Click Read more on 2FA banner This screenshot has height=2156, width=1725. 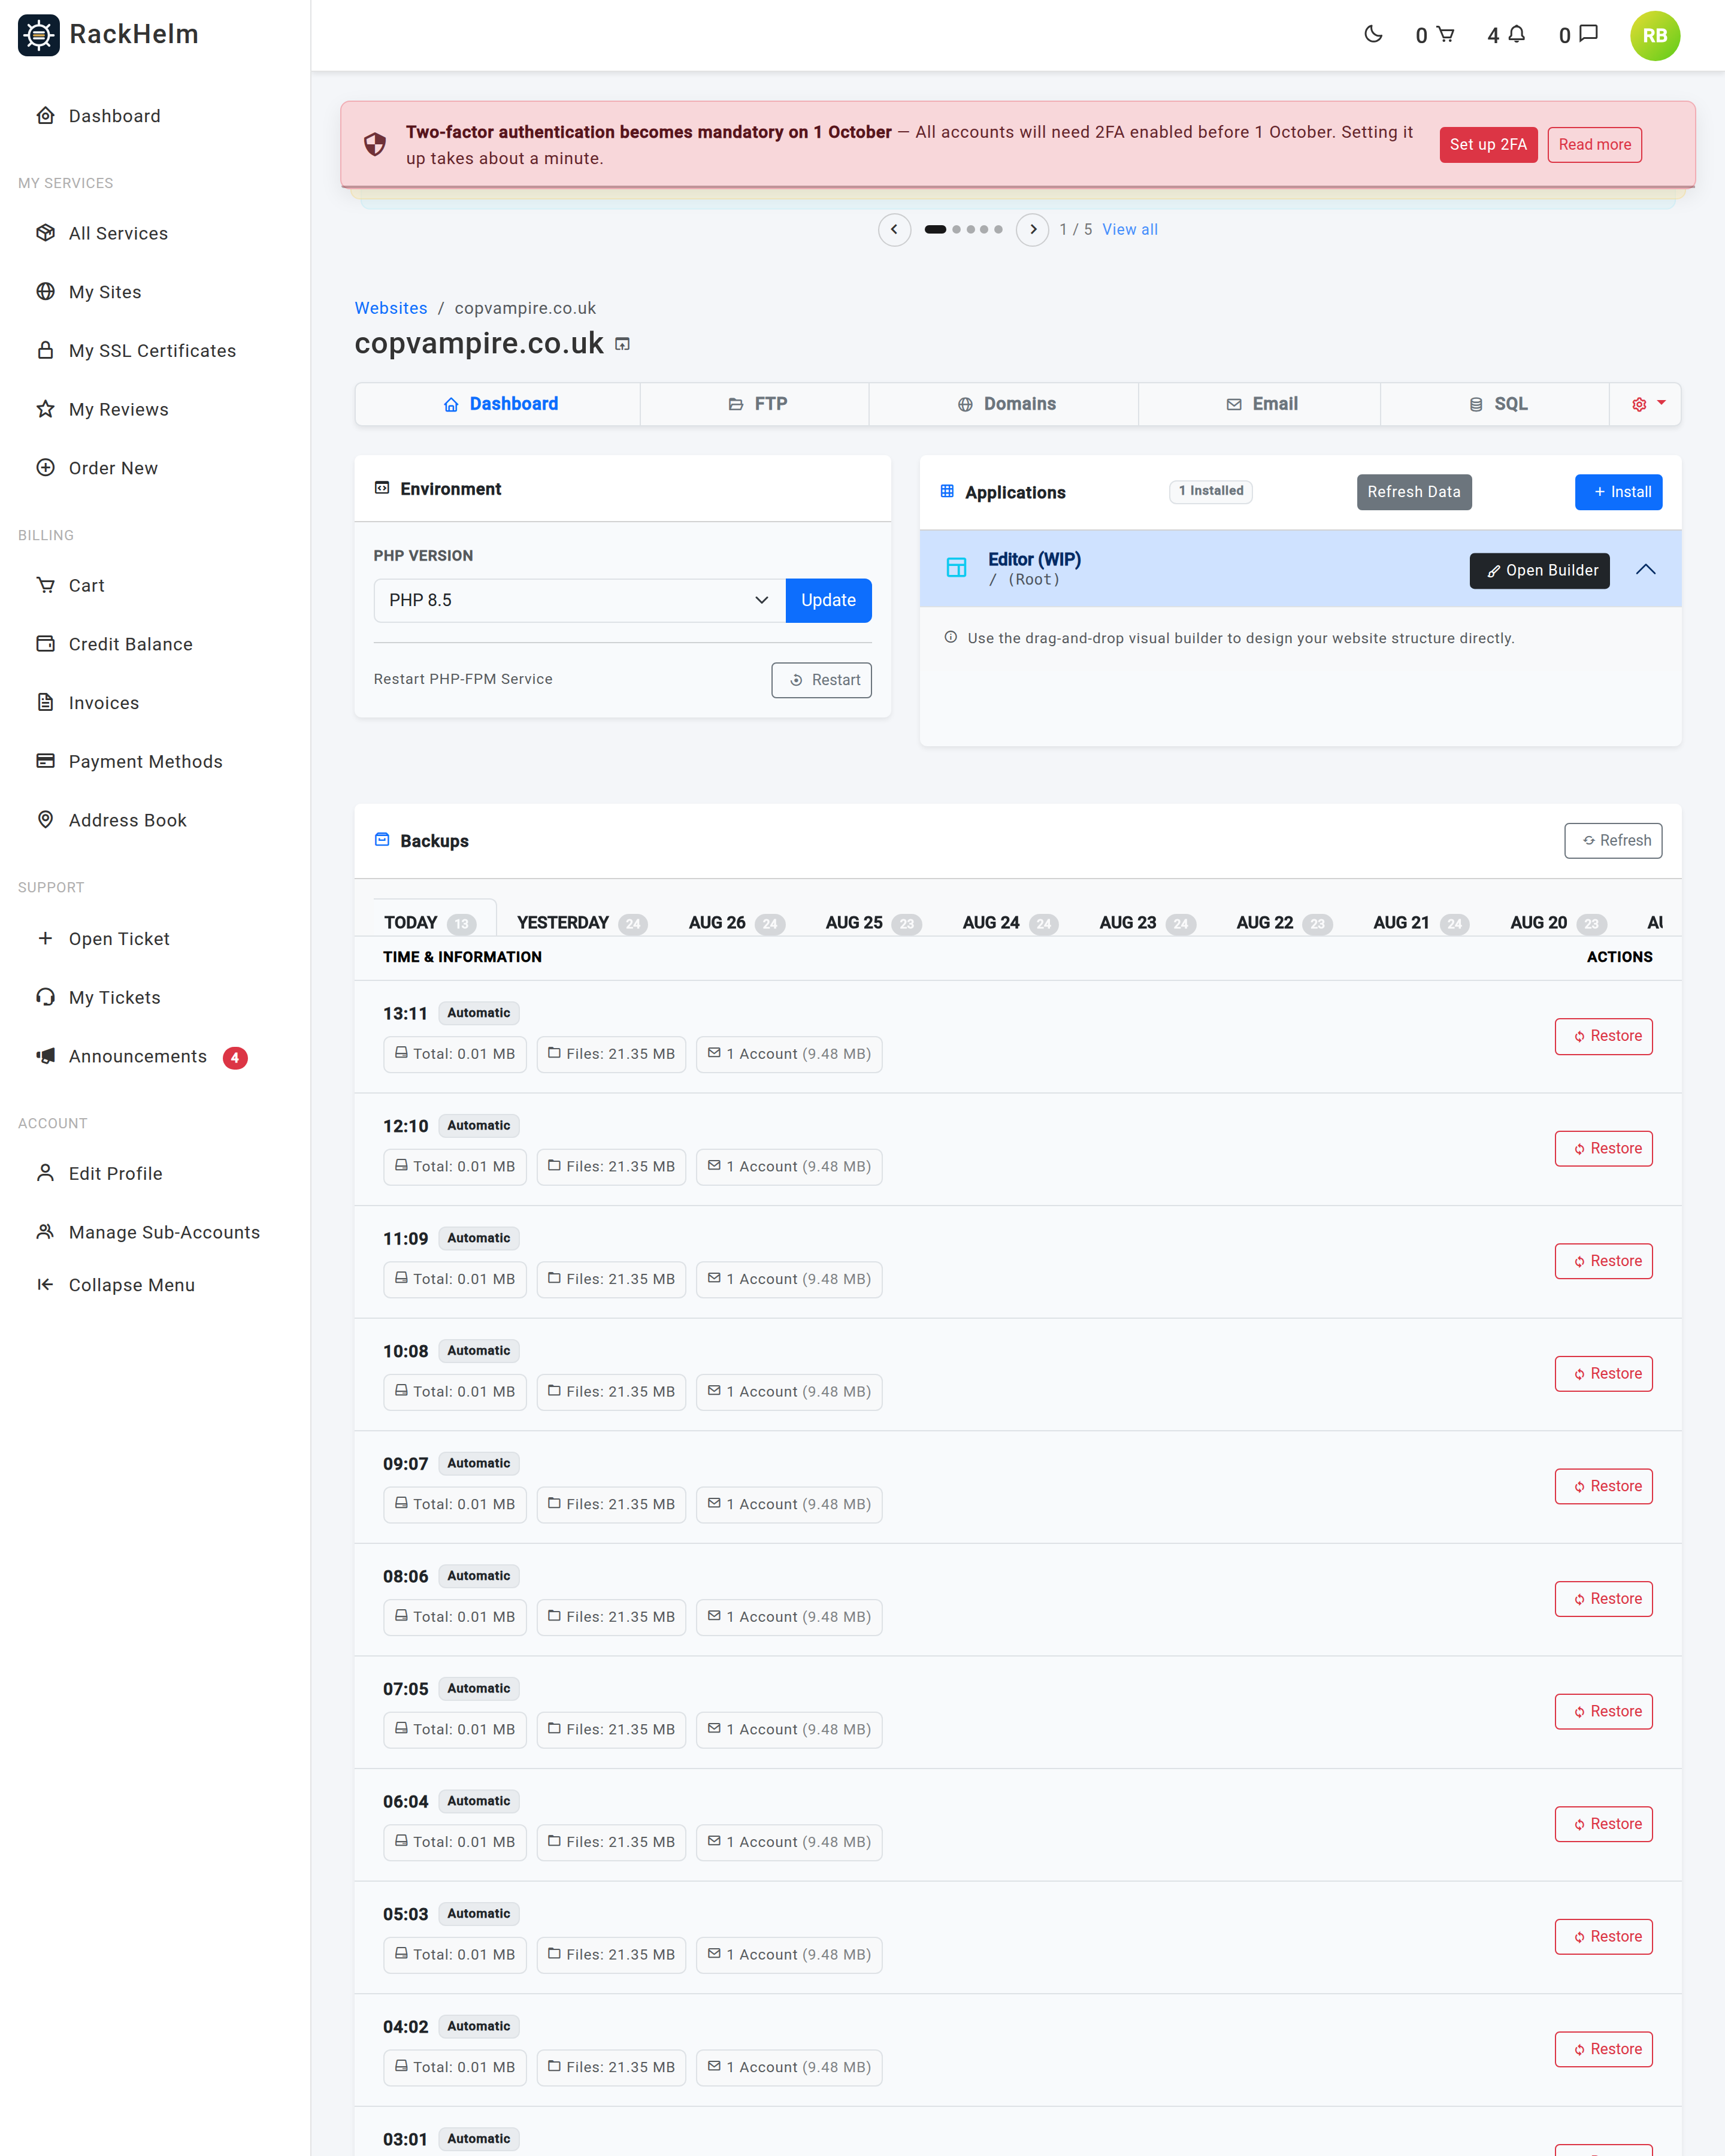click(x=1594, y=144)
